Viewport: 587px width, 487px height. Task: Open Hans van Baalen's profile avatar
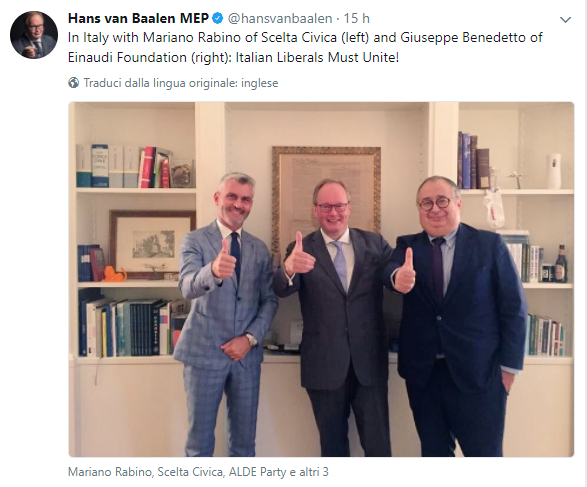[x=34, y=34]
